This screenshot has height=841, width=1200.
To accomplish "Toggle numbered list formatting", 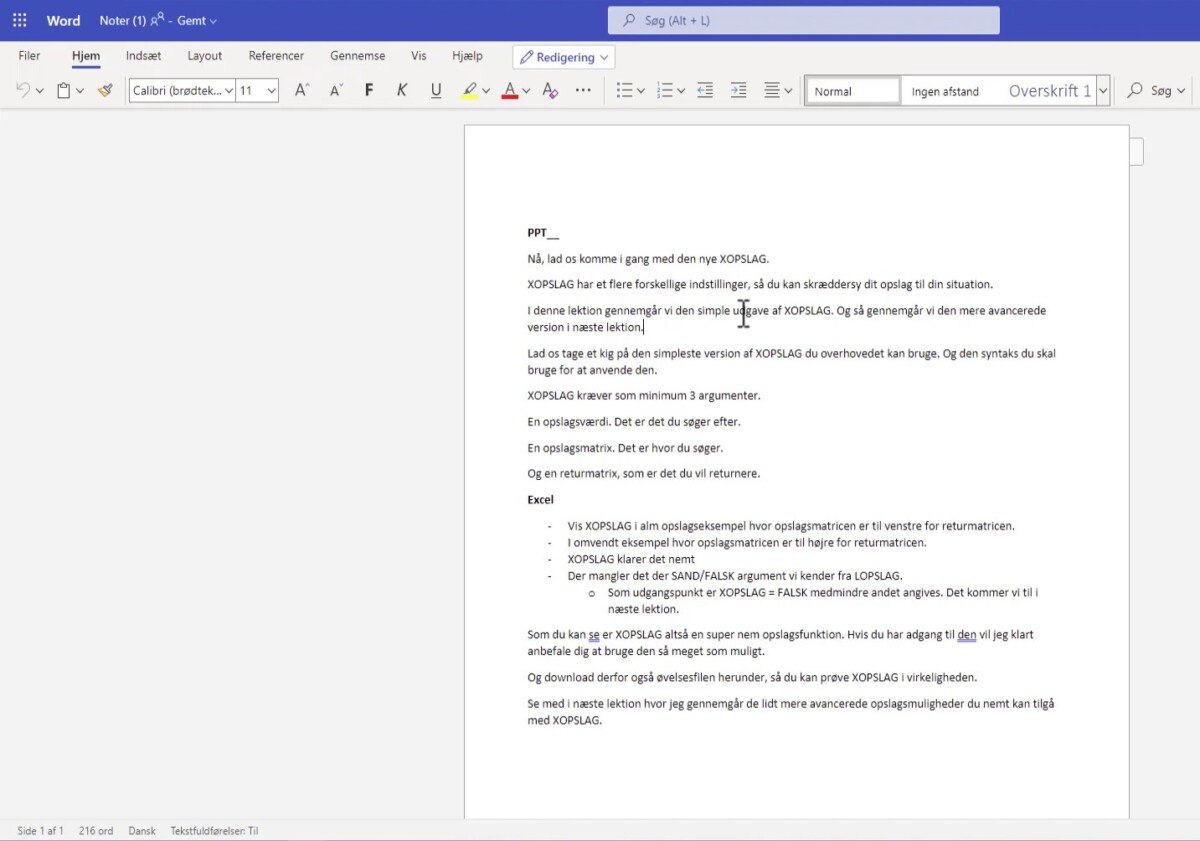I will [x=663, y=90].
